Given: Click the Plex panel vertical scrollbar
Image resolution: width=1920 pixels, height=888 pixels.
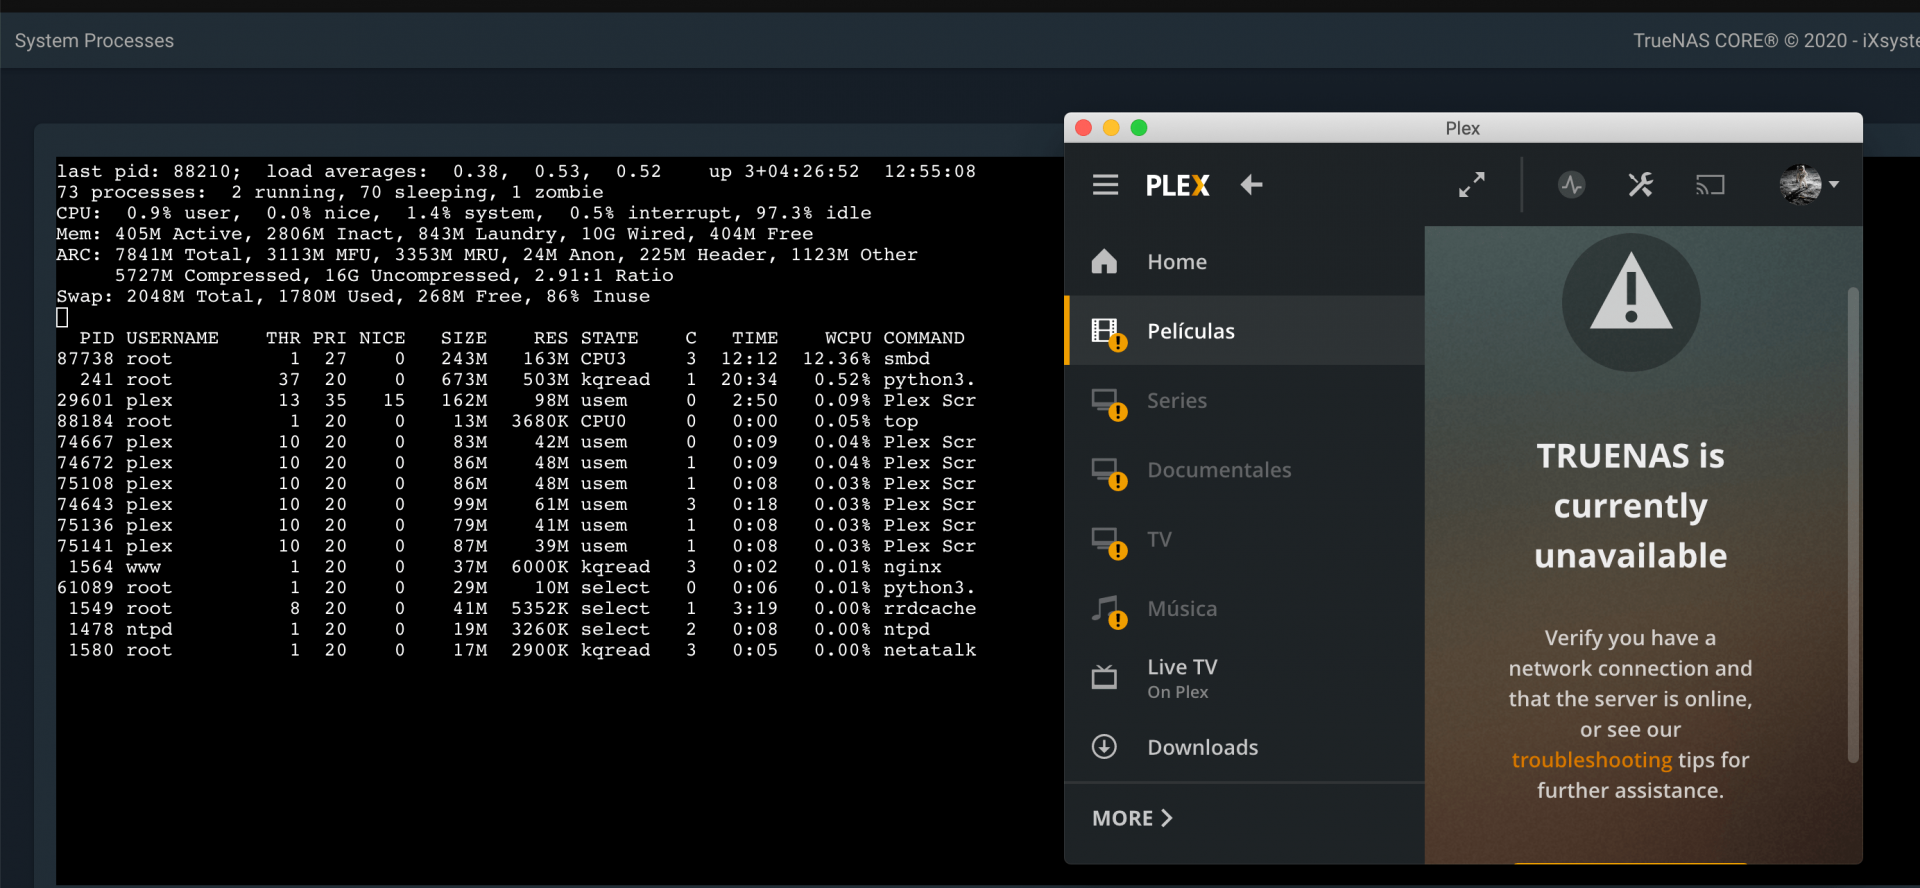Looking at the screenshot, I should 1853,525.
